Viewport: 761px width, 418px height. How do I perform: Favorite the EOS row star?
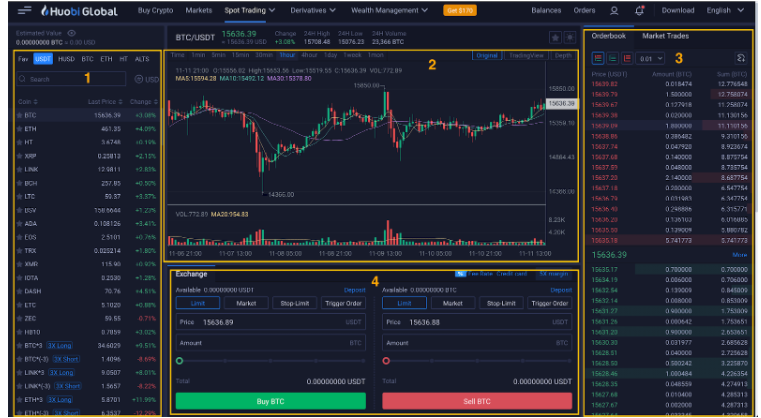coord(20,237)
